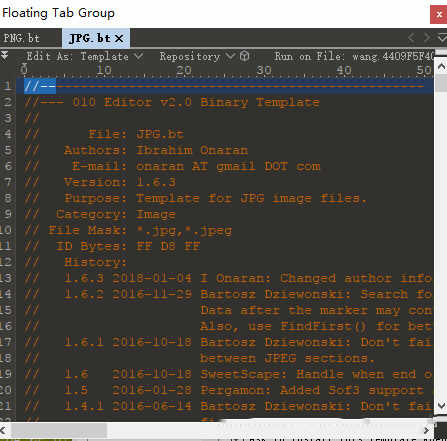Switch to the PNG.bt tab

pyautogui.click(x=22, y=38)
